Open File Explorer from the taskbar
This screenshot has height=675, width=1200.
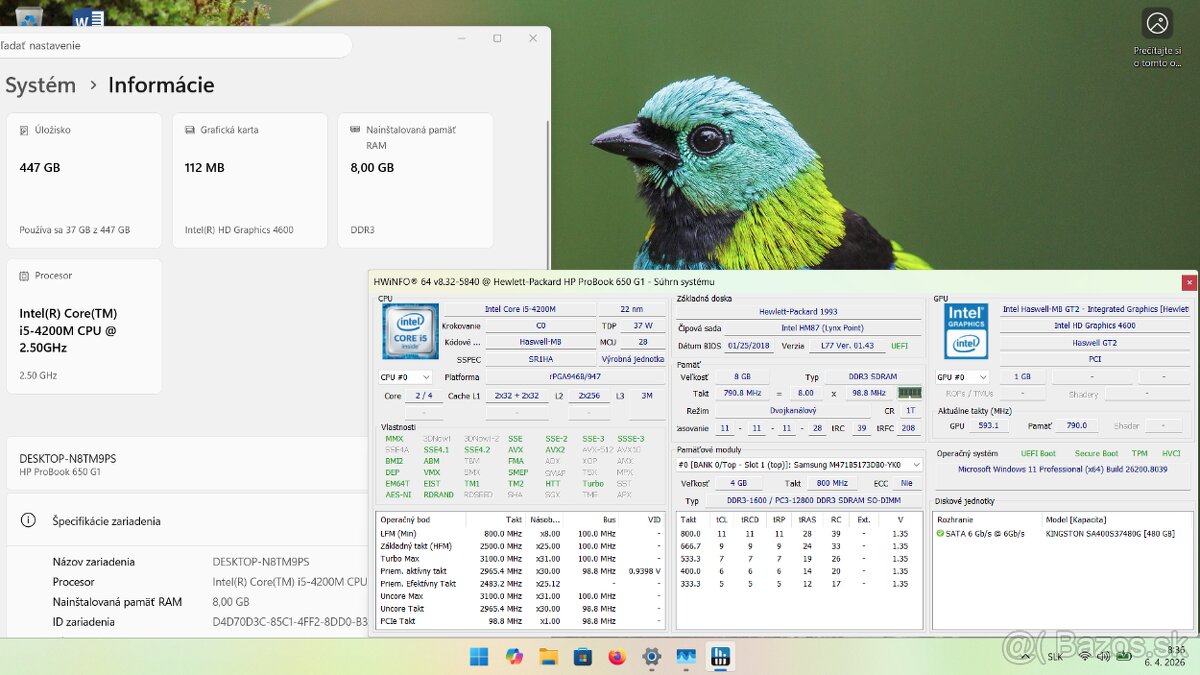(x=548, y=657)
